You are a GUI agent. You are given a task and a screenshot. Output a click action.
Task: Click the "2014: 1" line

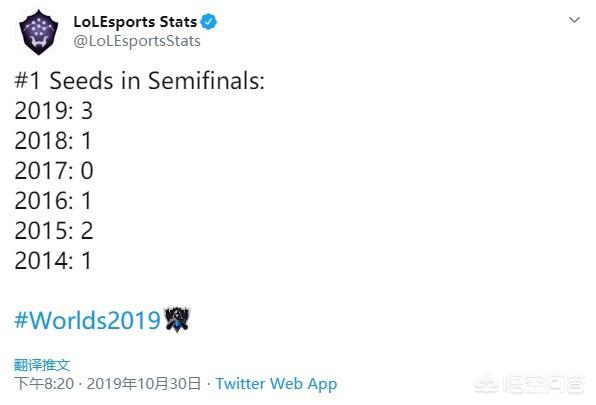53,260
